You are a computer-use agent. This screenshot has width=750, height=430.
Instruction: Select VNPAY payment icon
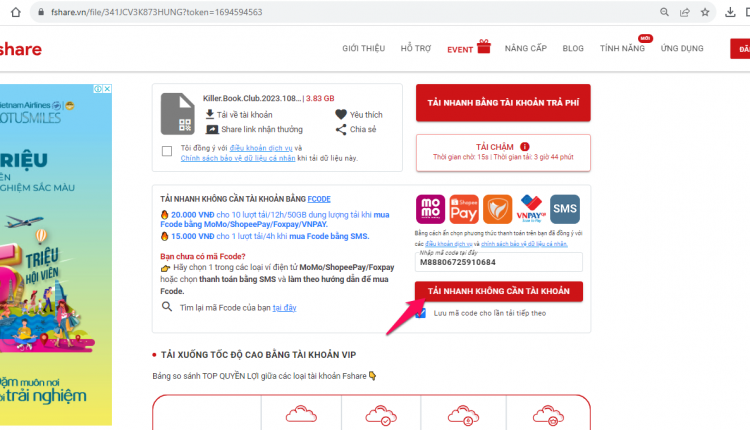(x=531, y=209)
